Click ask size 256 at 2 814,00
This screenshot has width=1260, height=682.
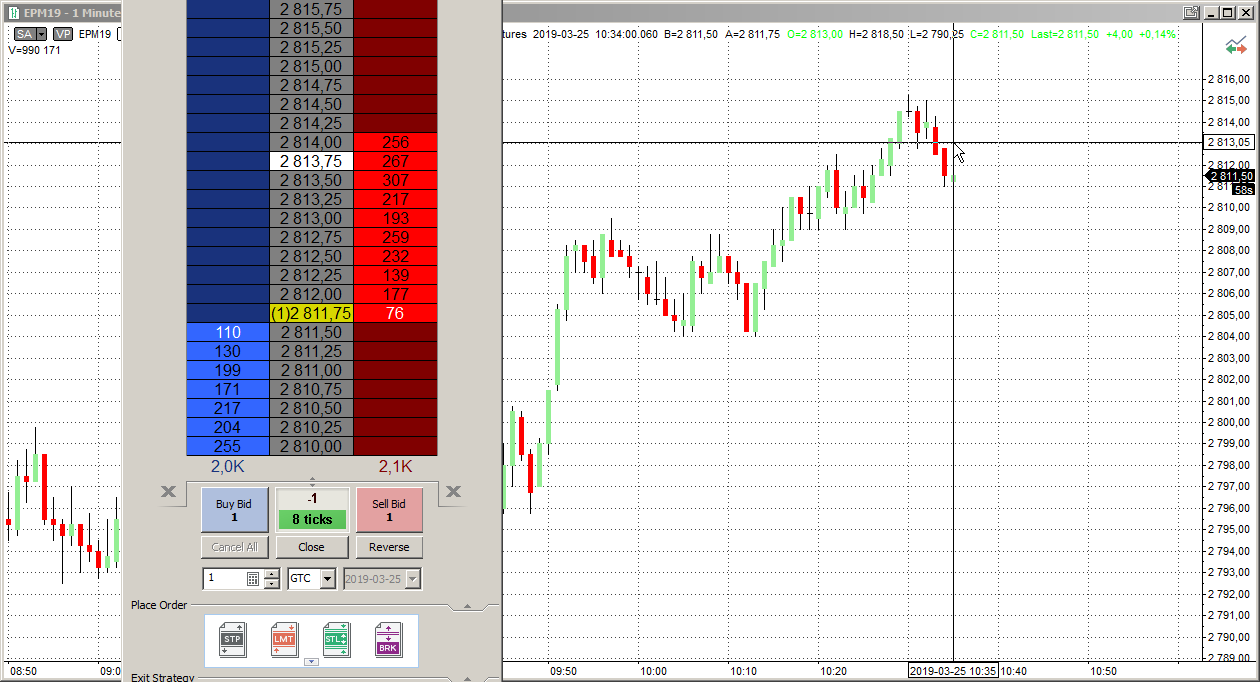tap(396, 142)
